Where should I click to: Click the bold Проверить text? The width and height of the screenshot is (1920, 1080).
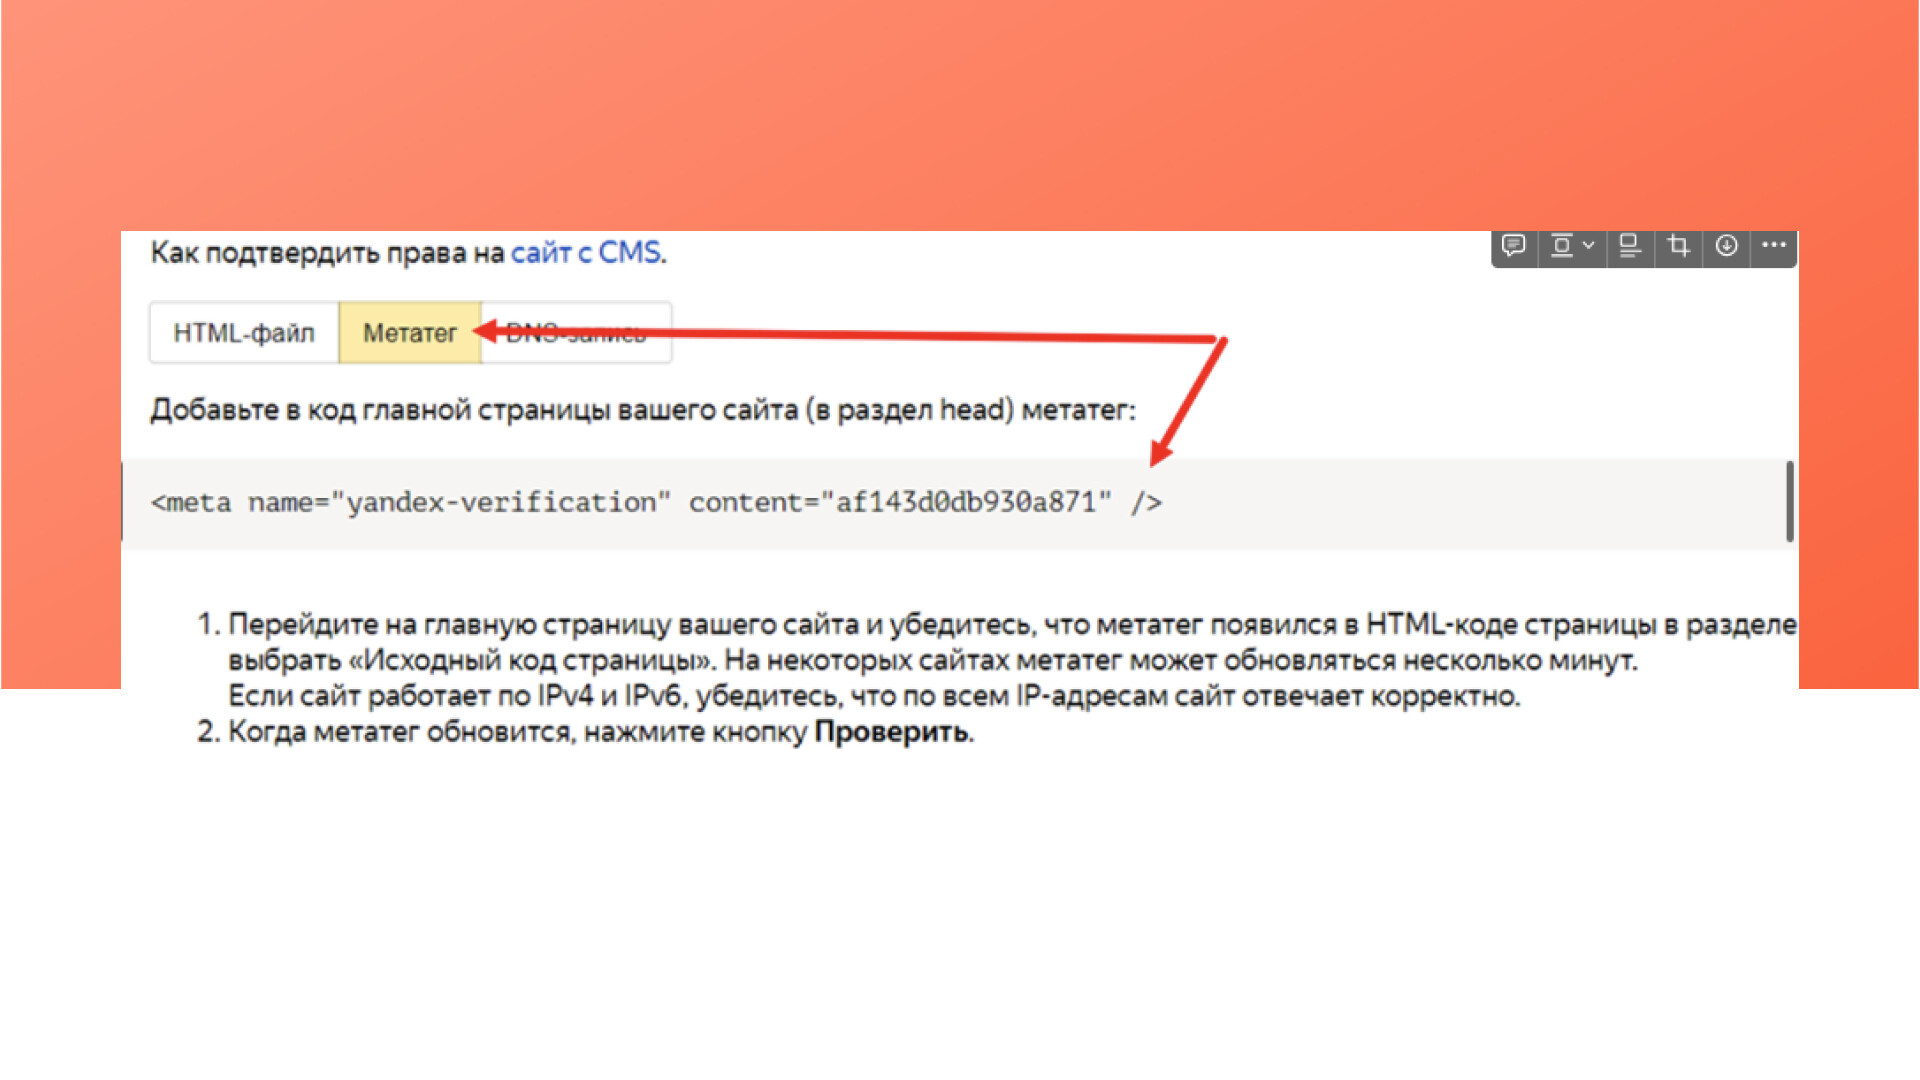[891, 732]
